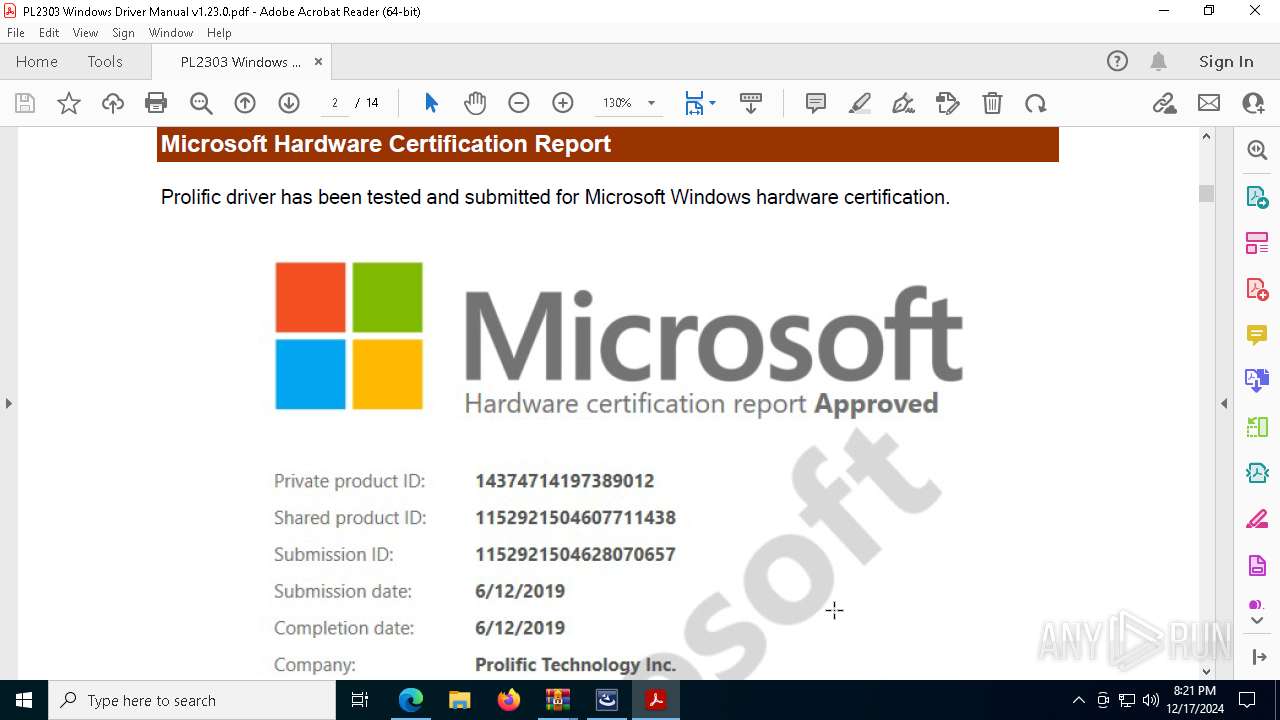Open the Window menu
This screenshot has height=720, width=1280.
tap(171, 33)
